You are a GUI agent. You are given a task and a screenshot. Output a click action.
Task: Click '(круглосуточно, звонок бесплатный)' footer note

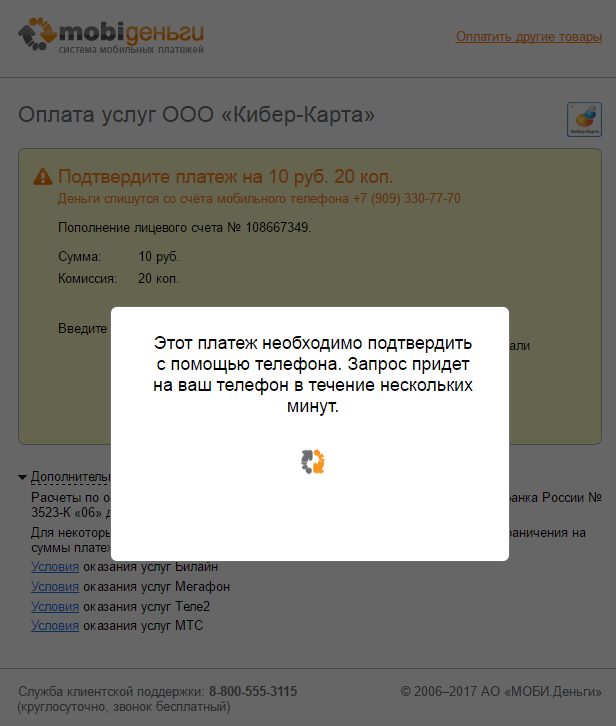point(124,707)
